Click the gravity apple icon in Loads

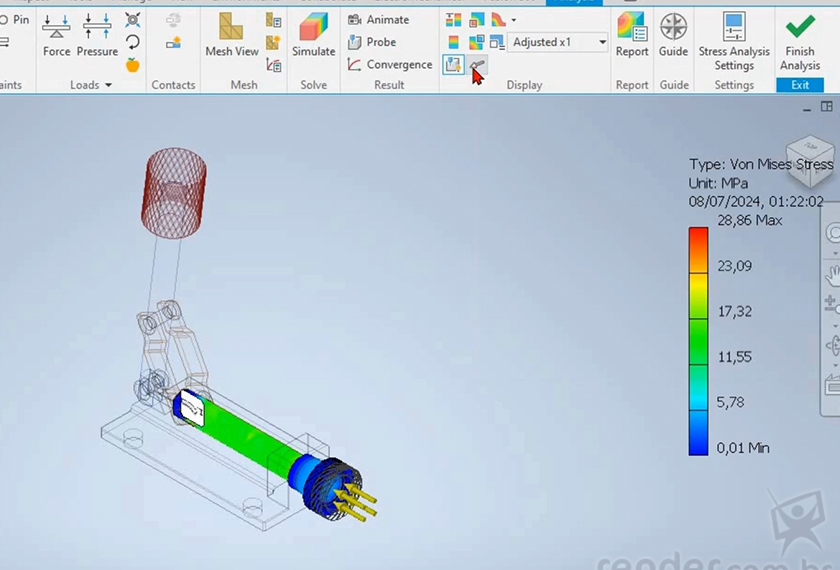pos(133,65)
